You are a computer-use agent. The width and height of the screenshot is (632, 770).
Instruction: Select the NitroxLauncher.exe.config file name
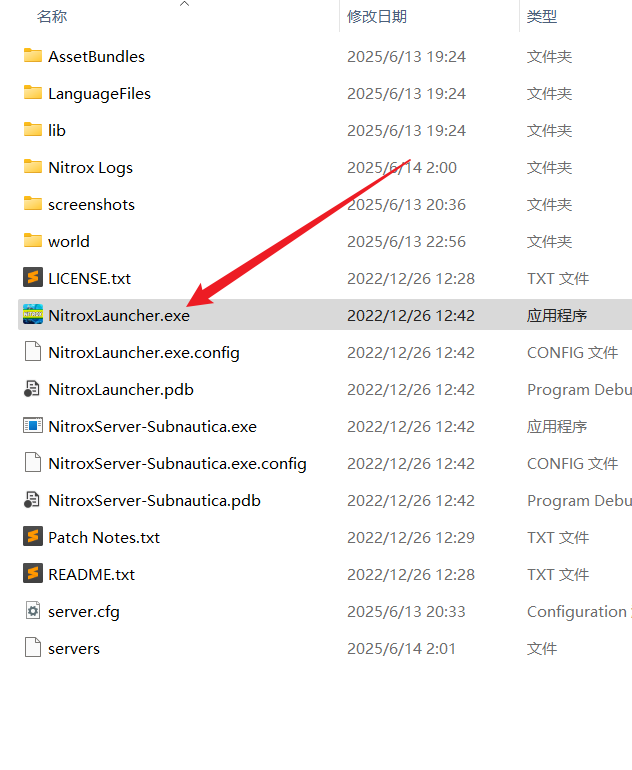coord(144,353)
